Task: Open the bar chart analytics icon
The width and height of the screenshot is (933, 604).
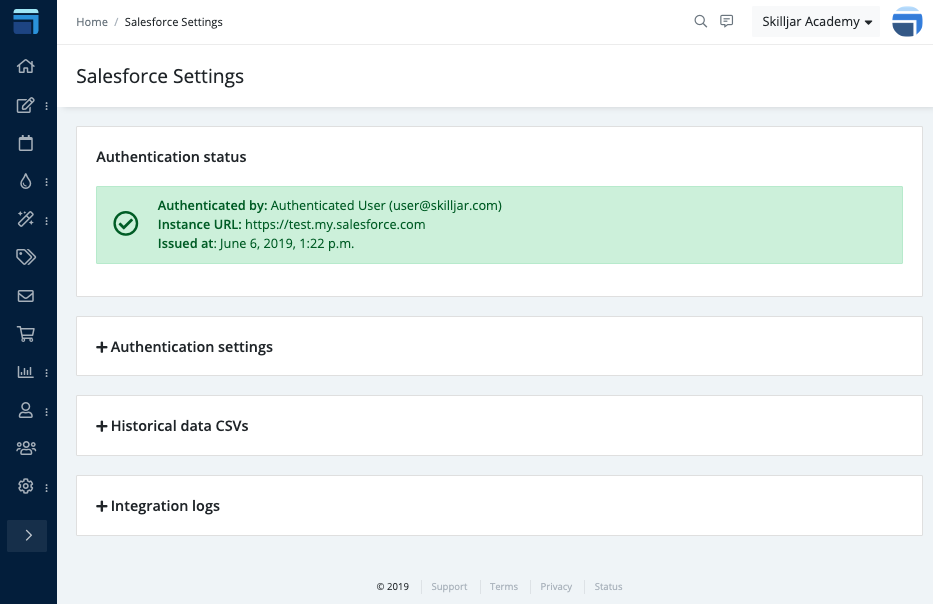Action: [26, 372]
